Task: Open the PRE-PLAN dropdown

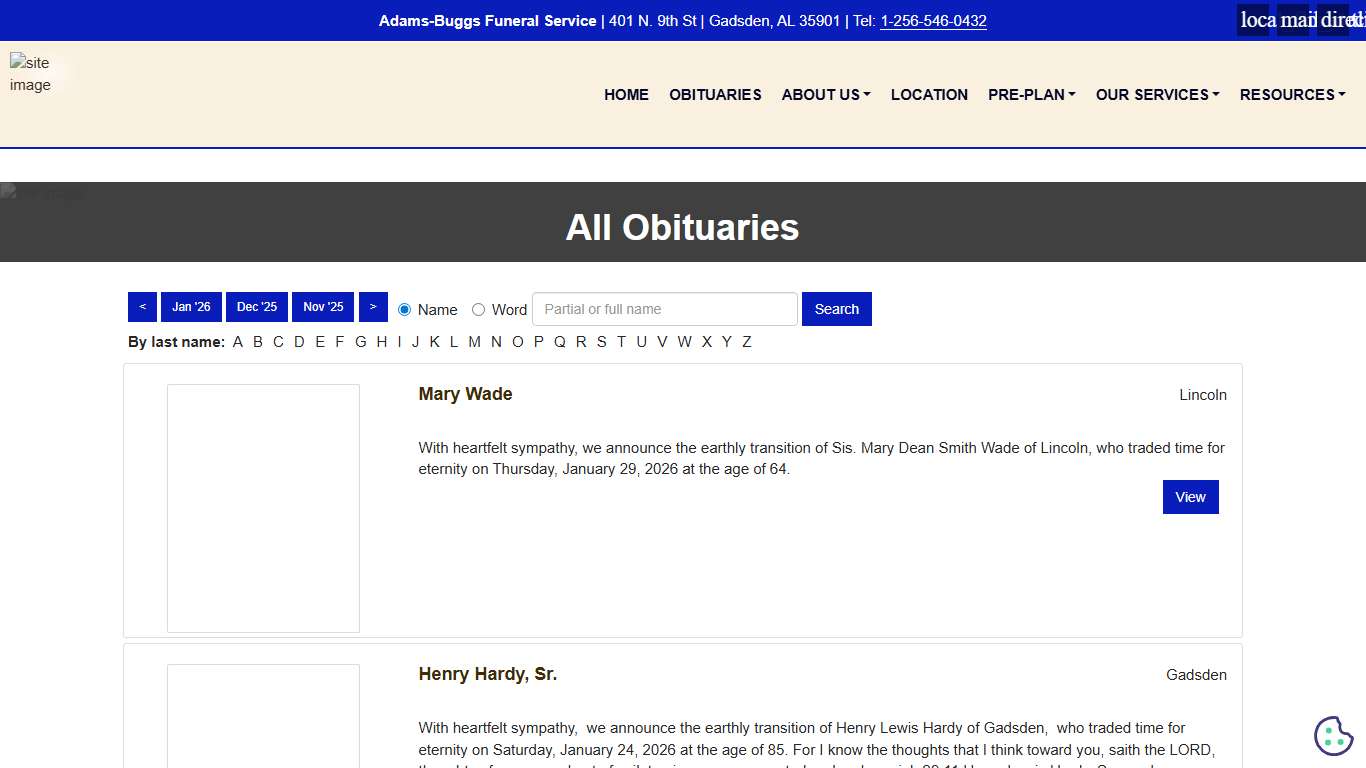Action: click(1031, 94)
